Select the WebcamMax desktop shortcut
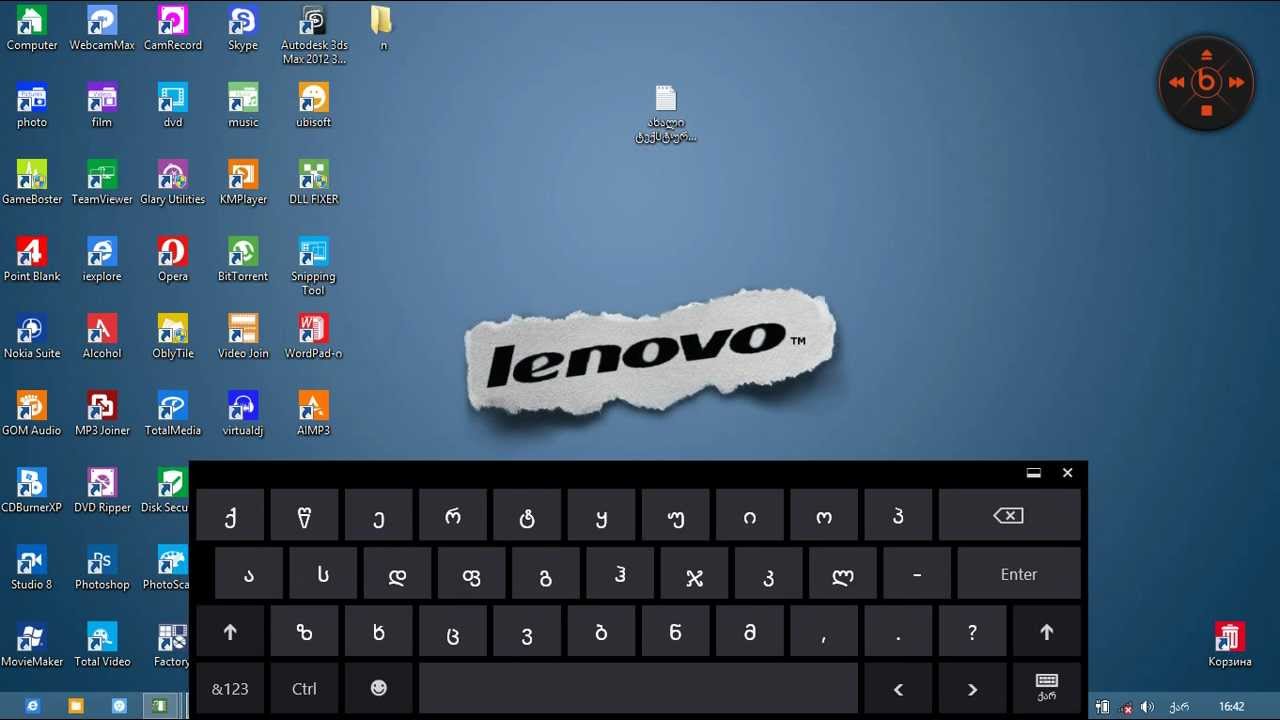This screenshot has width=1280, height=720. [x=102, y=28]
